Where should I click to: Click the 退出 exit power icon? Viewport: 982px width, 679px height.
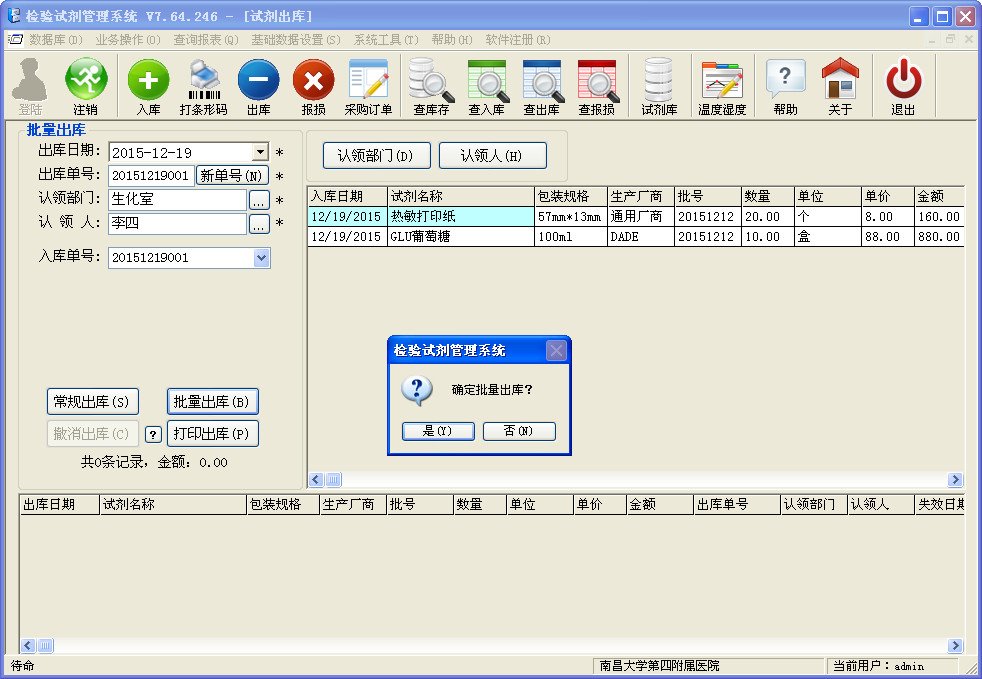click(x=903, y=86)
